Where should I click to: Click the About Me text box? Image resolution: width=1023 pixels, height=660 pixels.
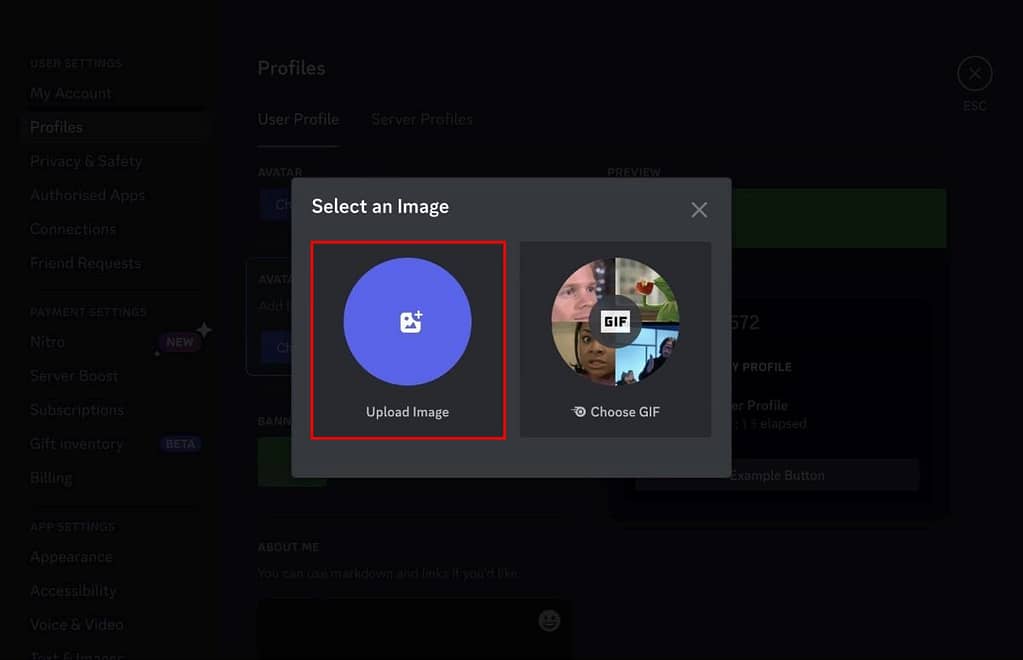tap(415, 629)
